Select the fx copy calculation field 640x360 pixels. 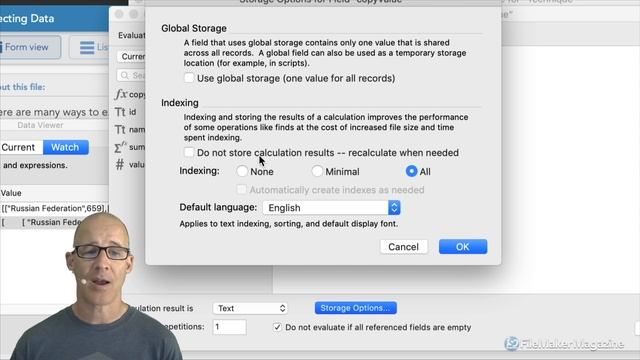point(129,94)
